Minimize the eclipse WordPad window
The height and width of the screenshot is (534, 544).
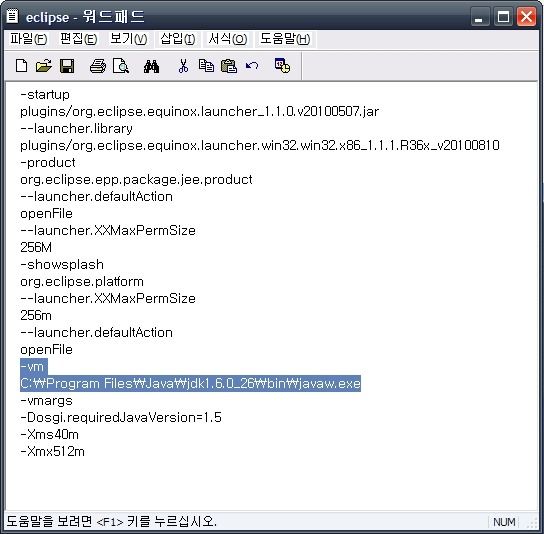[480, 16]
